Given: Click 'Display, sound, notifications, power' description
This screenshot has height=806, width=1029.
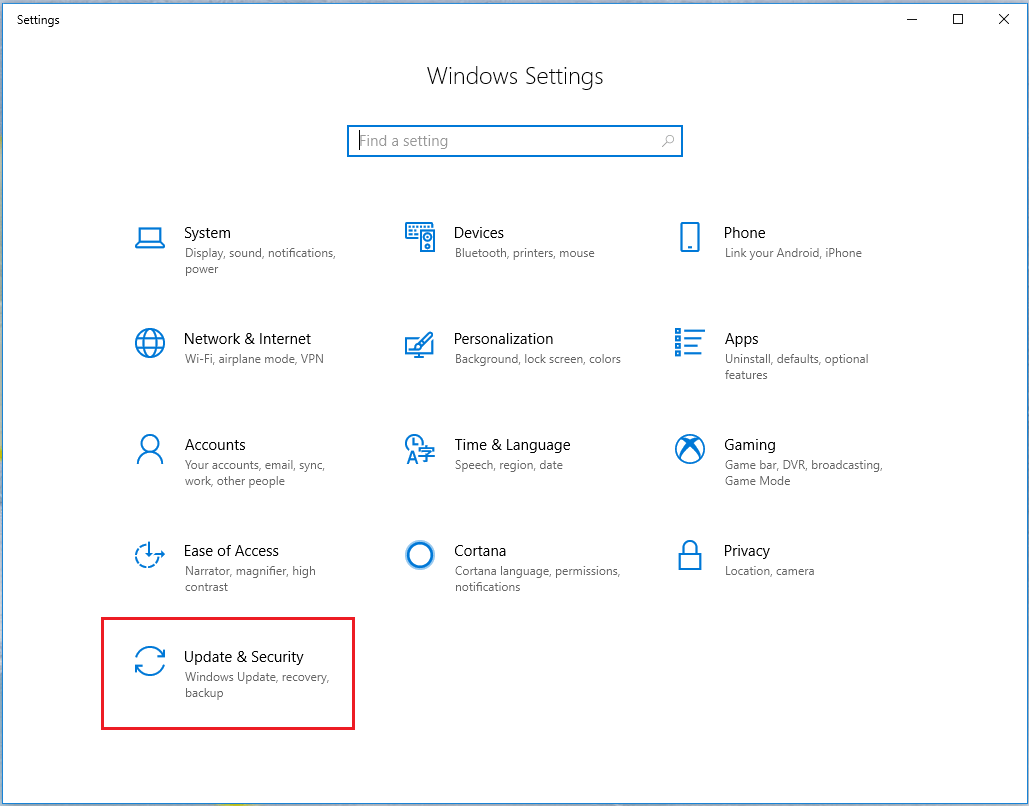Looking at the screenshot, I should tap(260, 261).
